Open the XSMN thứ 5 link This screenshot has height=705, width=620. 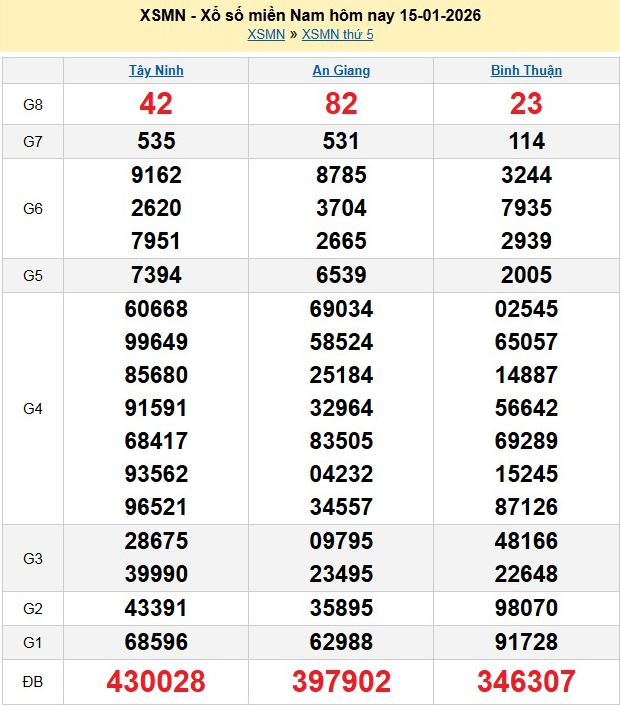coord(337,35)
